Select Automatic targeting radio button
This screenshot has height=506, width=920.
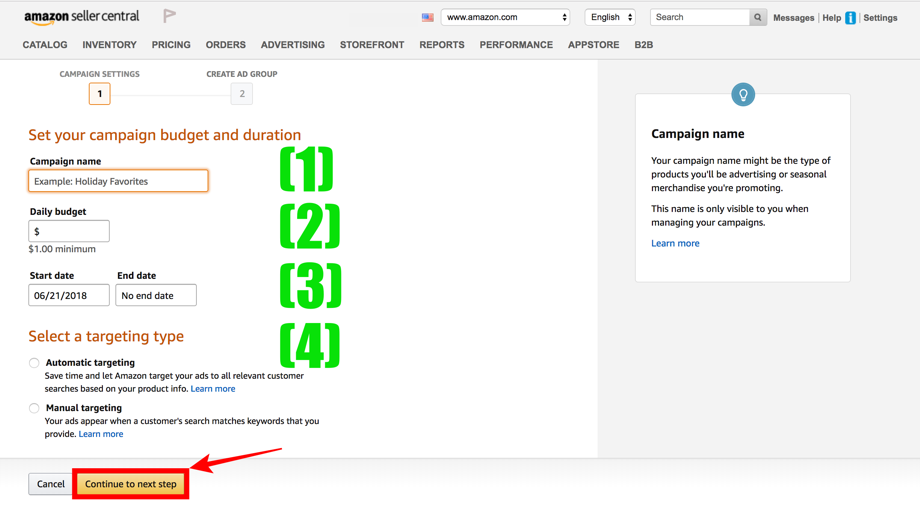pyautogui.click(x=34, y=363)
